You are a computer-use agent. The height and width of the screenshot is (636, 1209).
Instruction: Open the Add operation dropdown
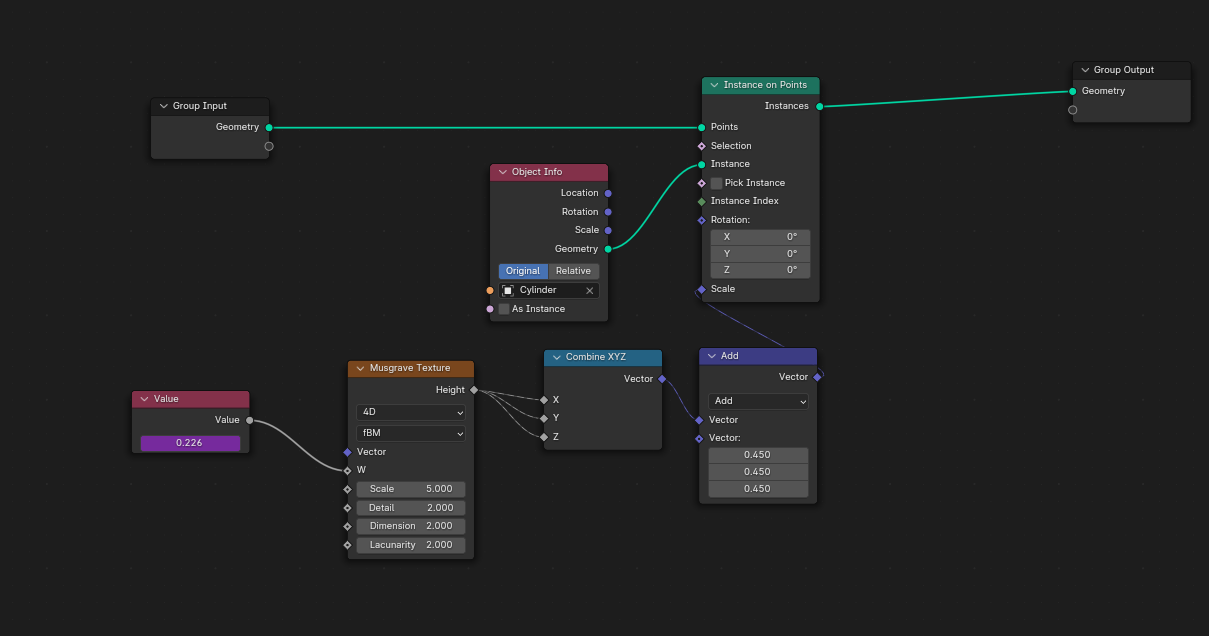coord(758,401)
